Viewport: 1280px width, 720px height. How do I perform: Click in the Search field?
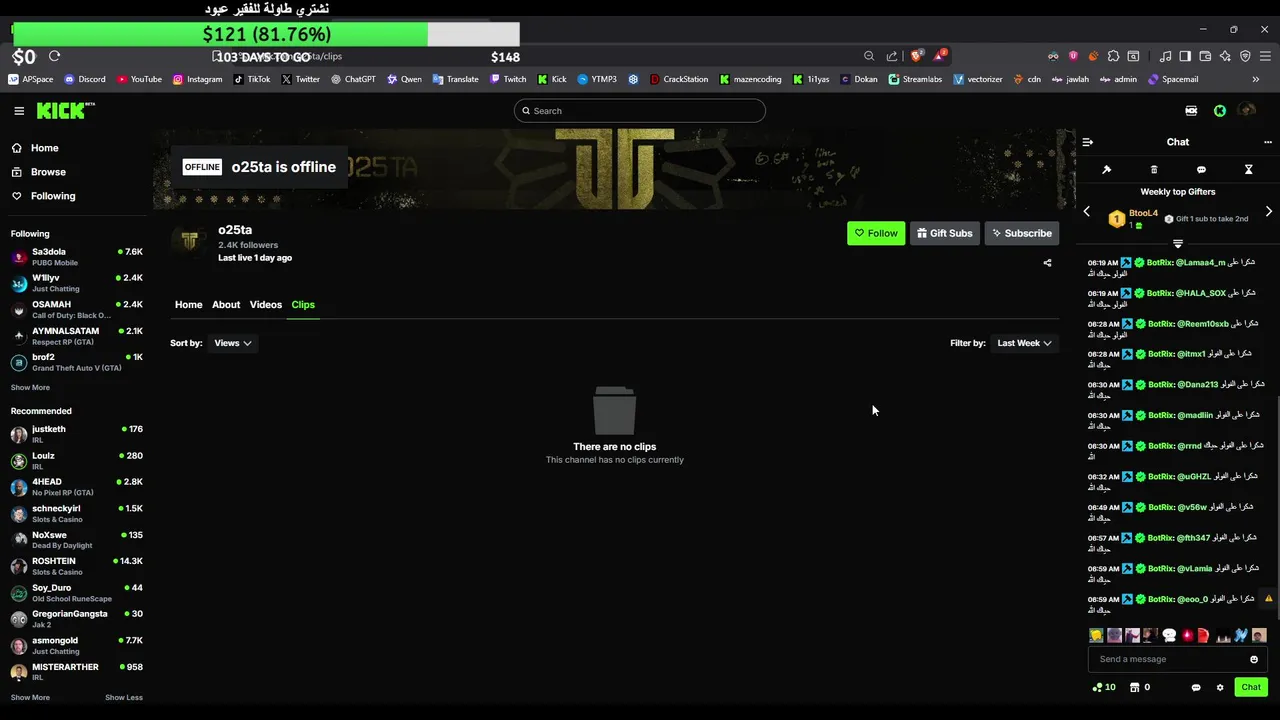640,111
